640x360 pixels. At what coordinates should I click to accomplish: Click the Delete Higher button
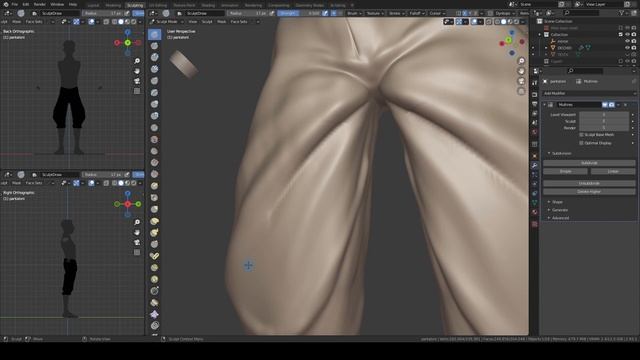click(589, 191)
